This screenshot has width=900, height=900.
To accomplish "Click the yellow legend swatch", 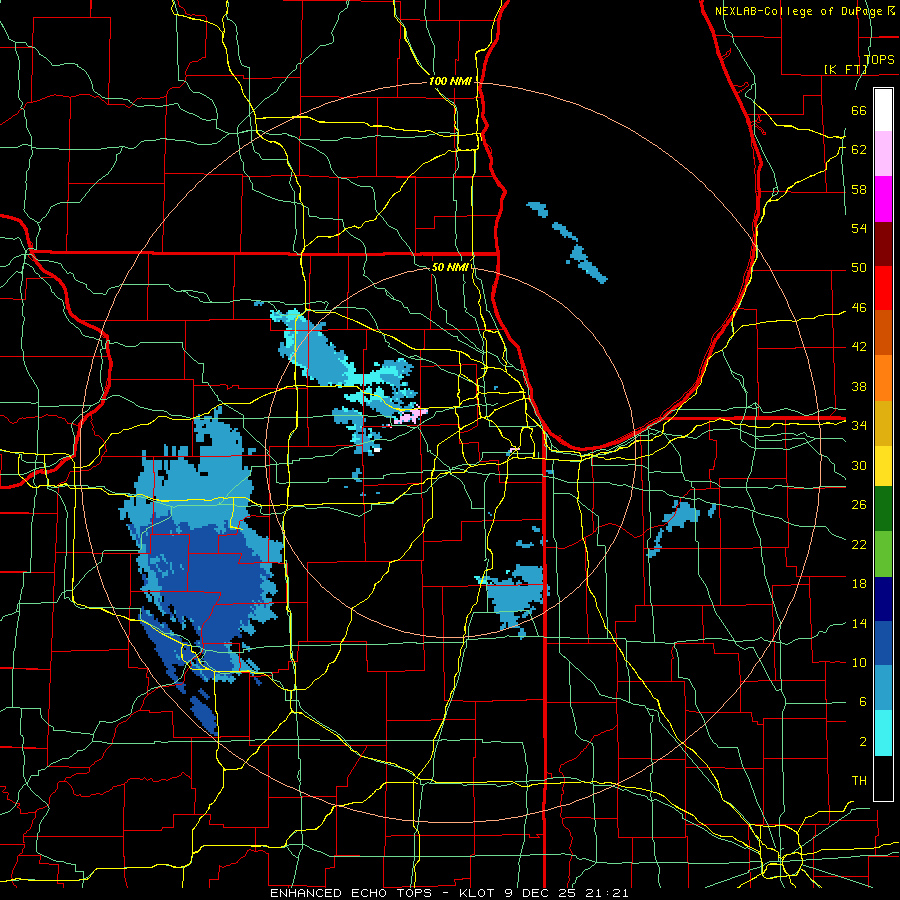I will pyautogui.click(x=883, y=465).
